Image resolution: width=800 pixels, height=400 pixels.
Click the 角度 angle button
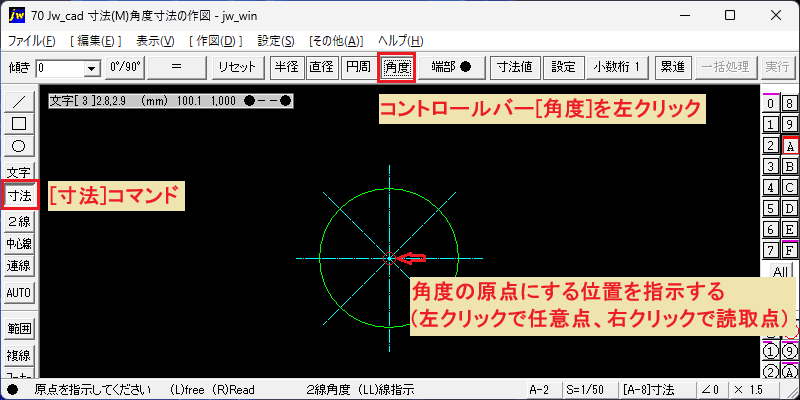point(396,67)
